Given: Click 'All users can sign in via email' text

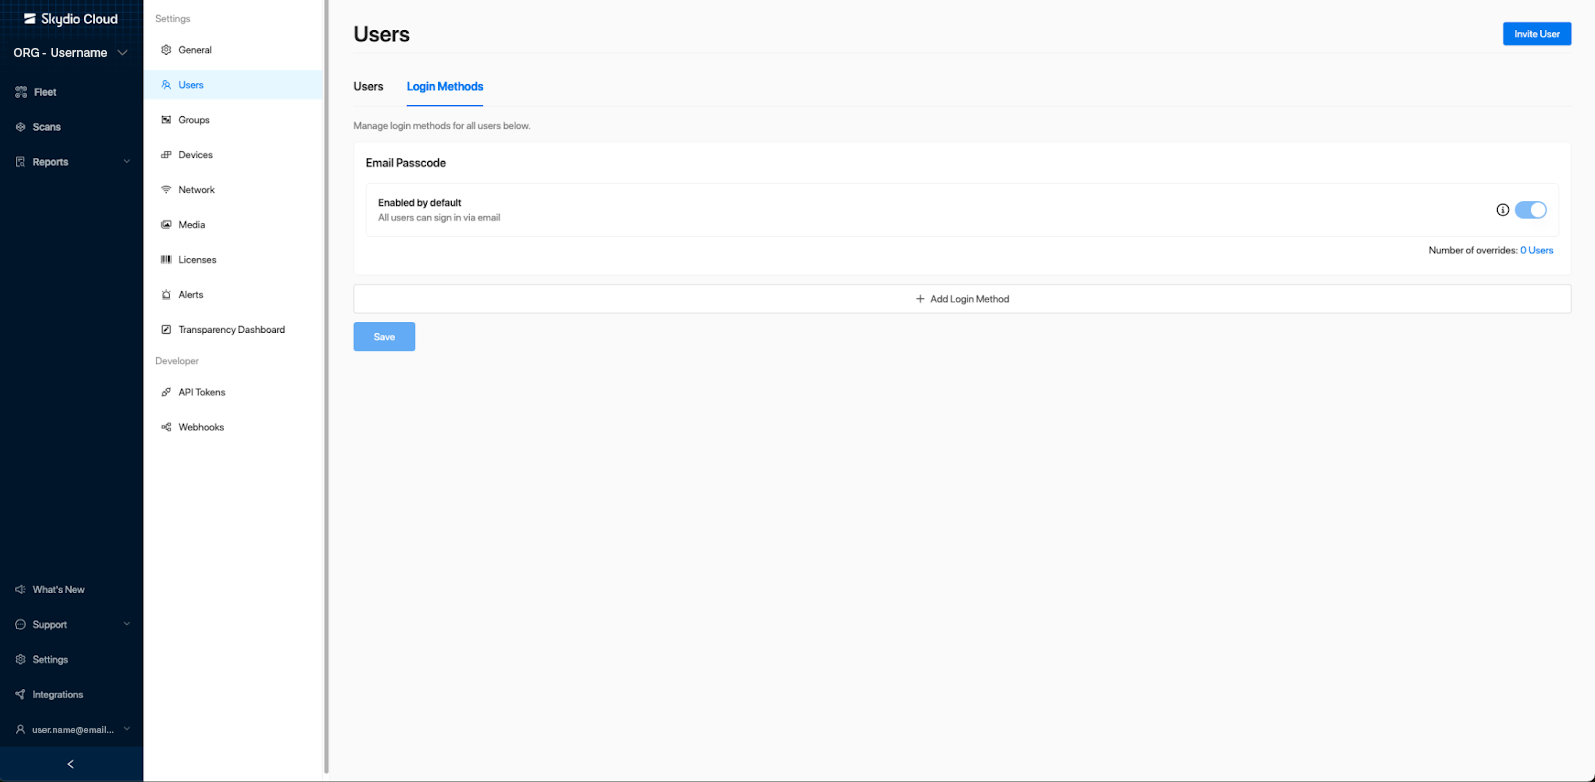Looking at the screenshot, I should [x=439, y=218].
